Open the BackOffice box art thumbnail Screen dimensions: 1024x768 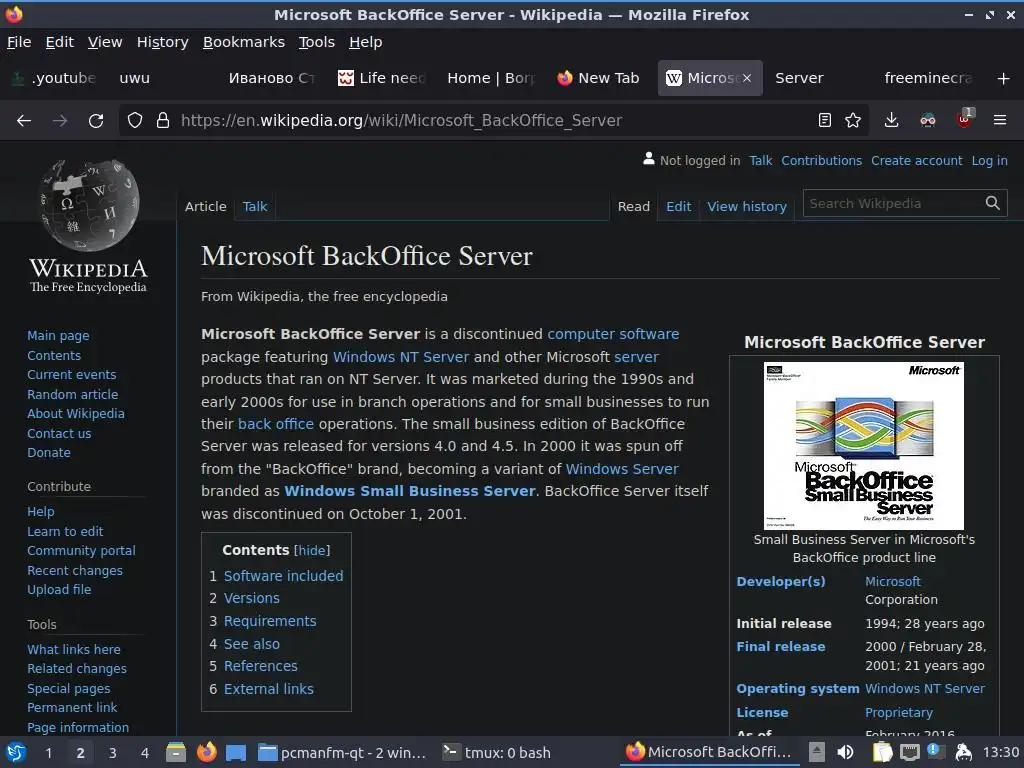pyautogui.click(x=863, y=446)
